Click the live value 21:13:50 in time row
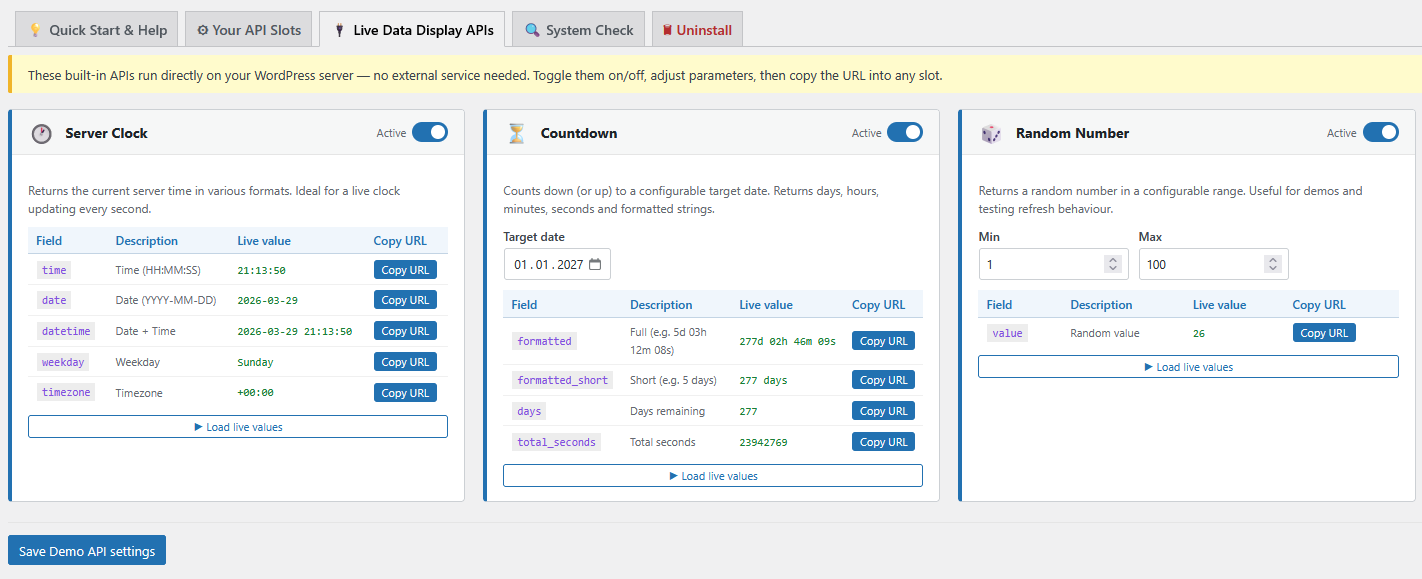This screenshot has width=1422, height=579. tap(261, 270)
